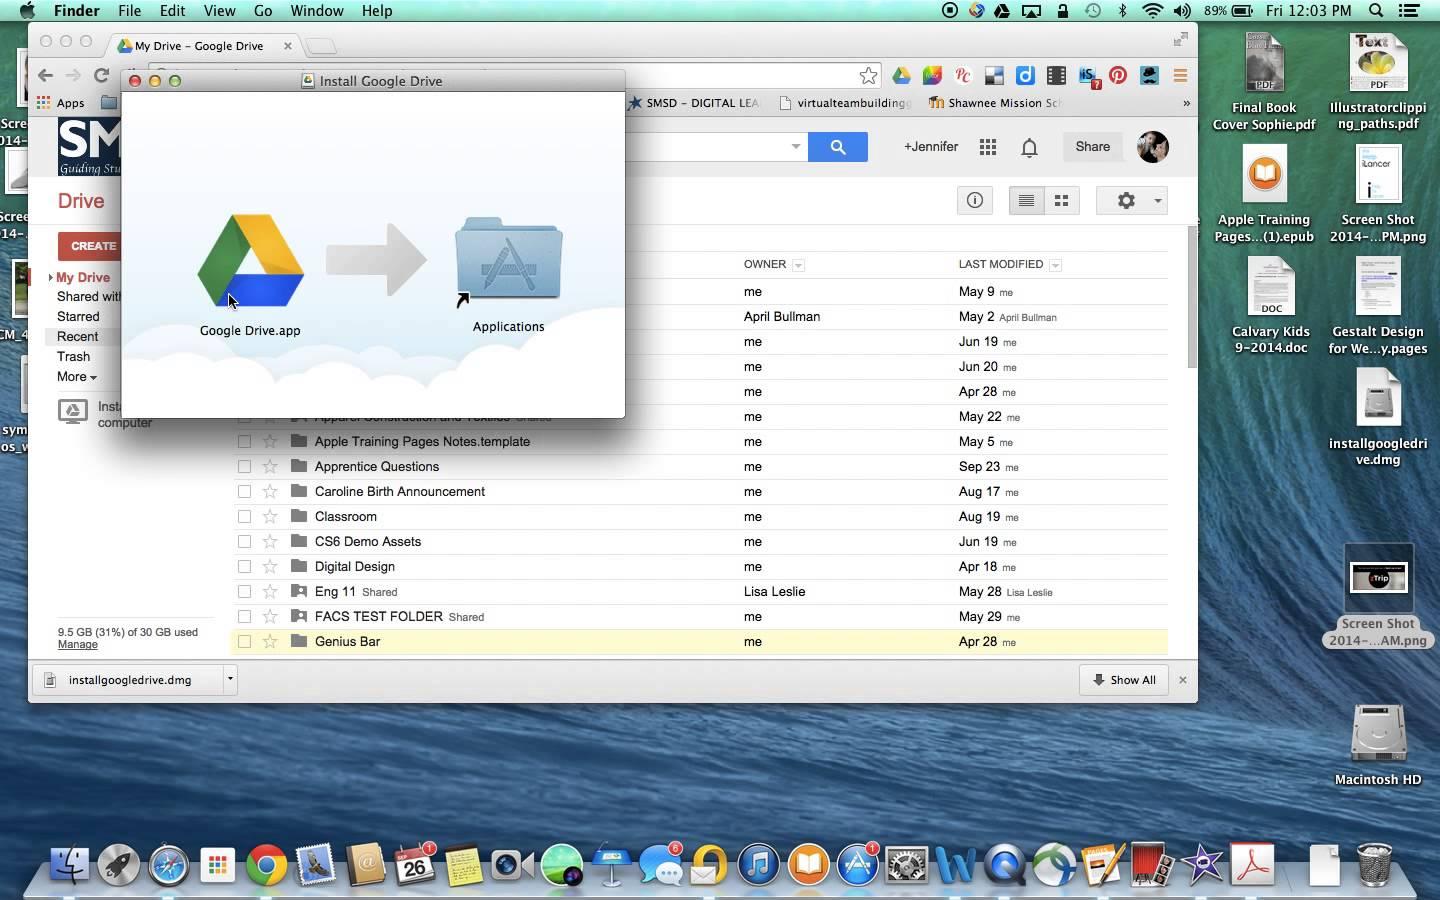Check the CS6 Demo Assets checkbox
The image size is (1440, 900).
pos(244,542)
